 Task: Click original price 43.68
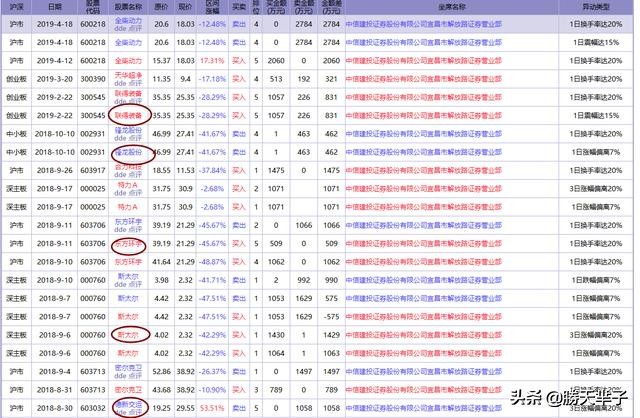[x=161, y=390]
